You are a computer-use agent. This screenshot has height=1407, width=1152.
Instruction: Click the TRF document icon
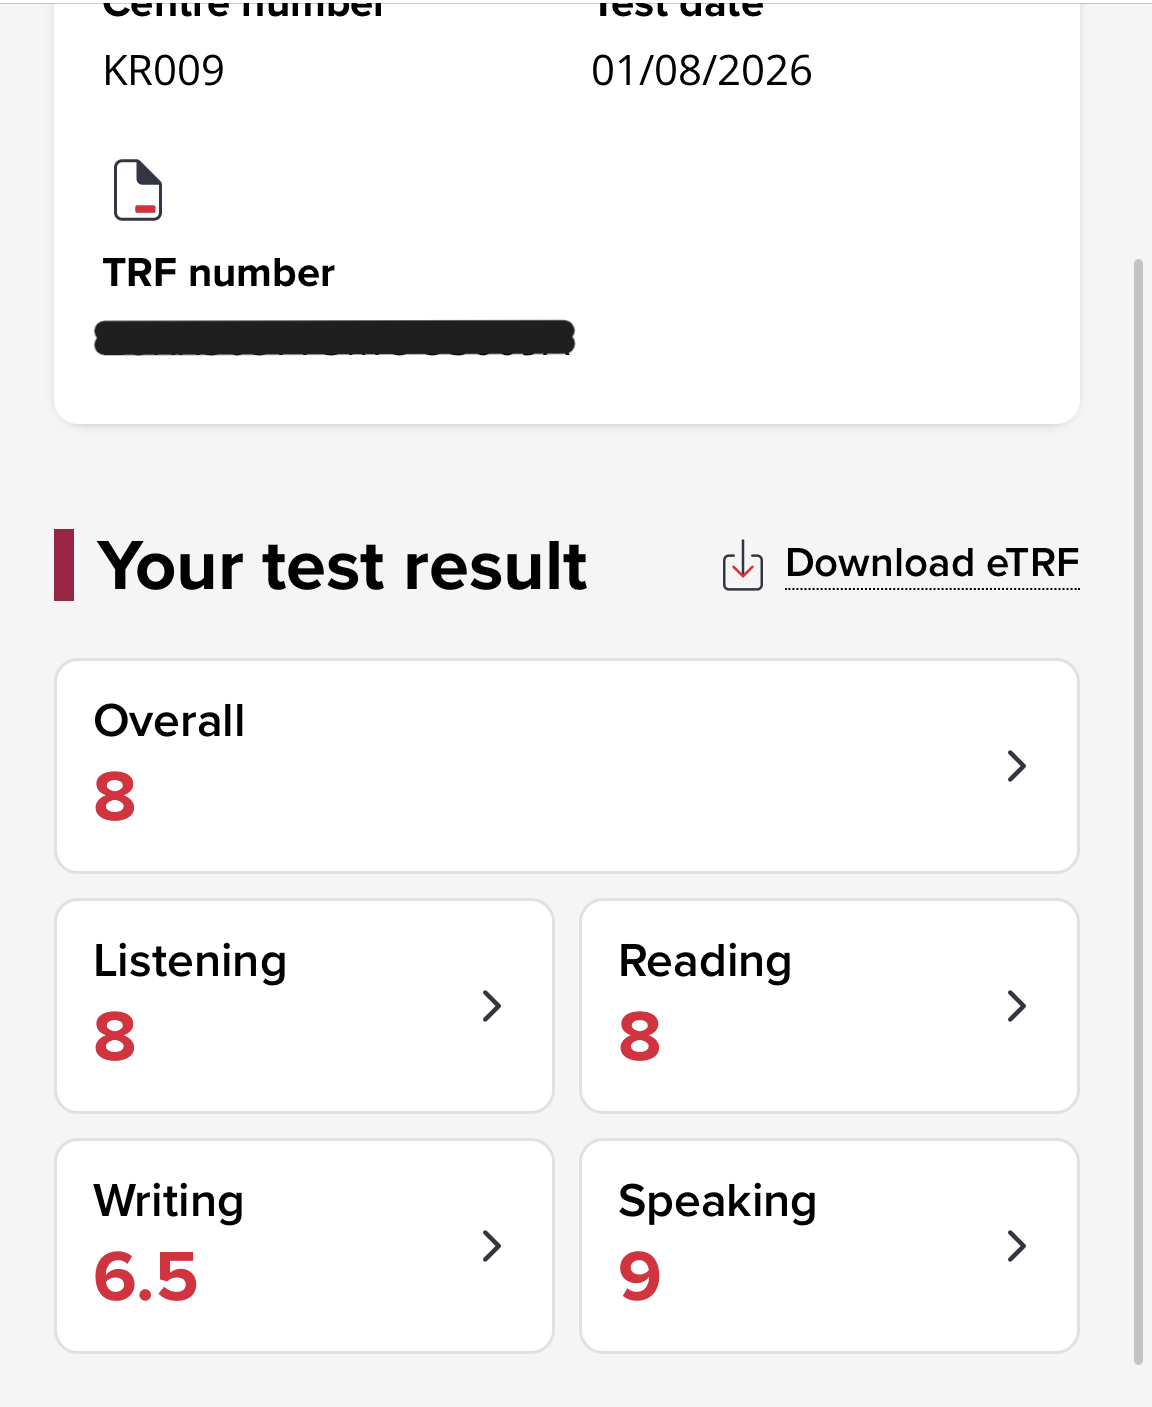point(138,190)
